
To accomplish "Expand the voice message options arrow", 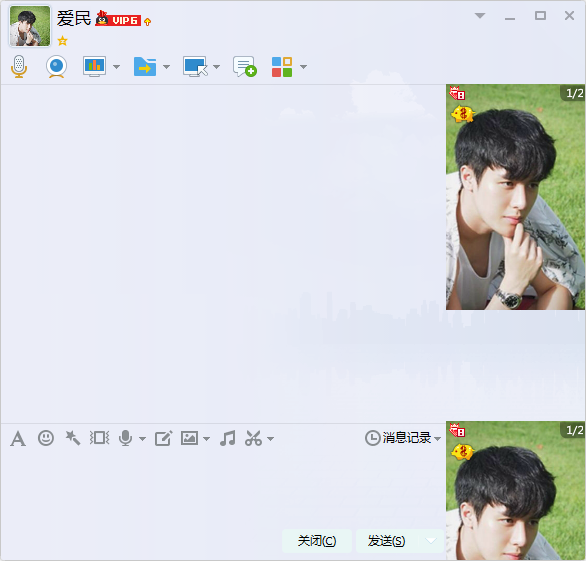I will pyautogui.click(x=142, y=439).
